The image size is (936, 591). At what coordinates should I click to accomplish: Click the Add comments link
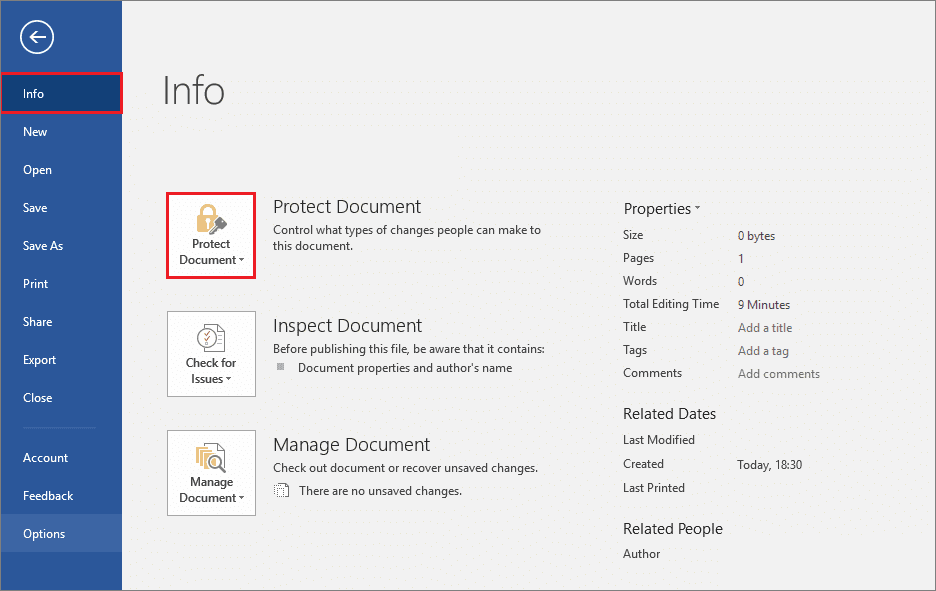pyautogui.click(x=778, y=373)
